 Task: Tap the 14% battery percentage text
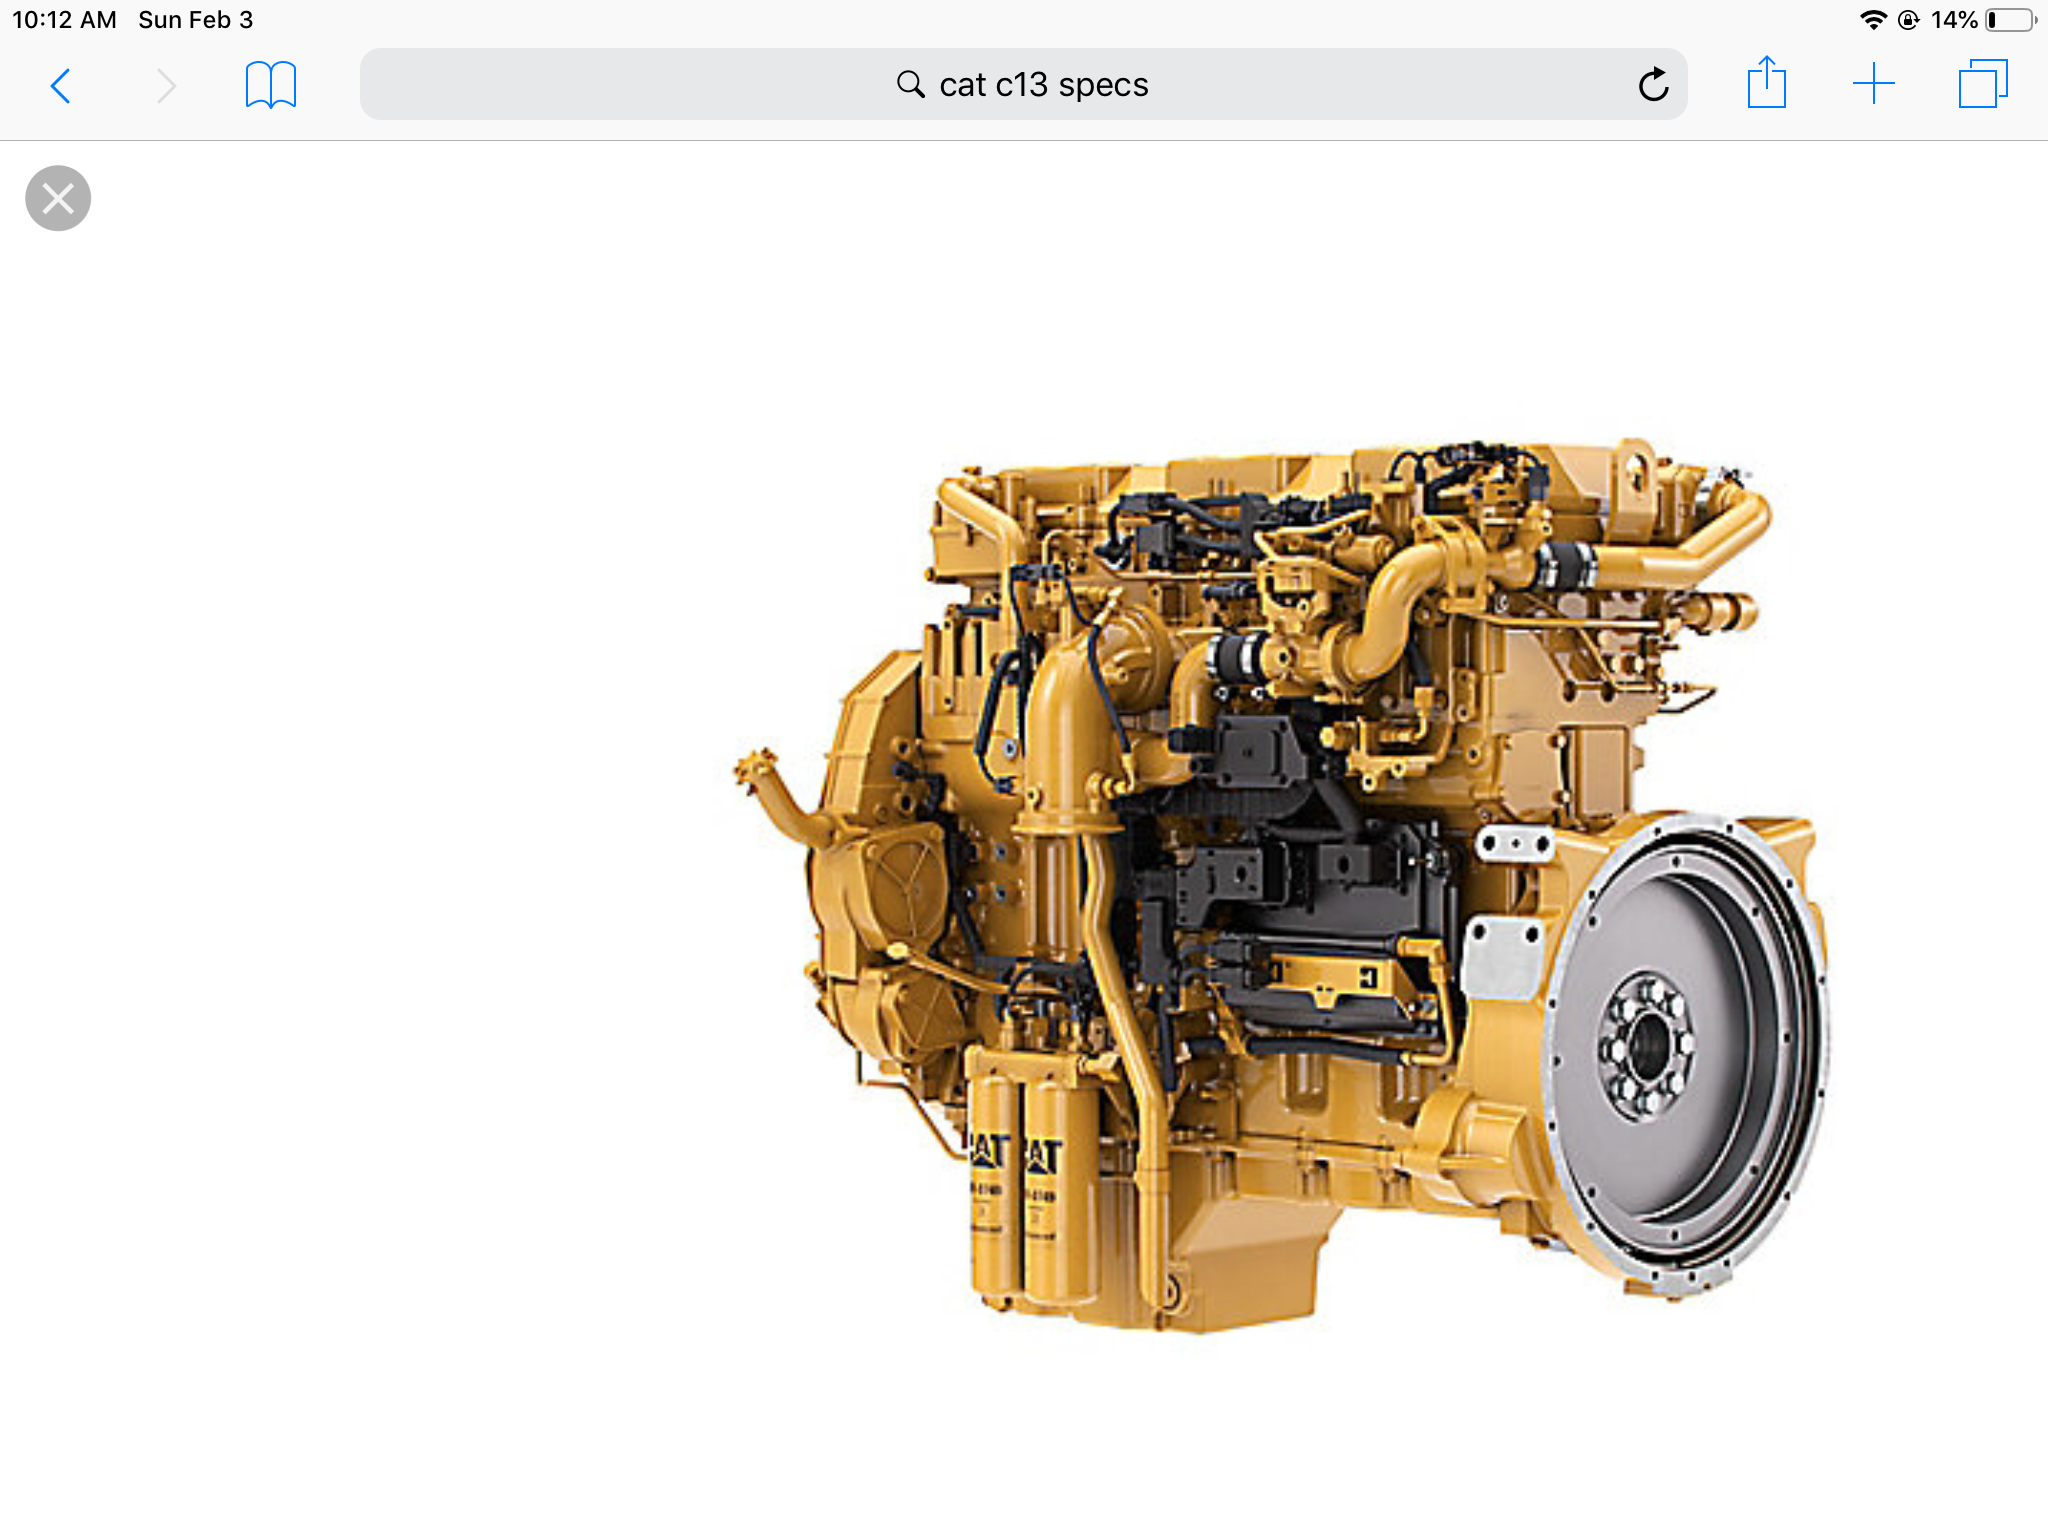(x=1952, y=17)
